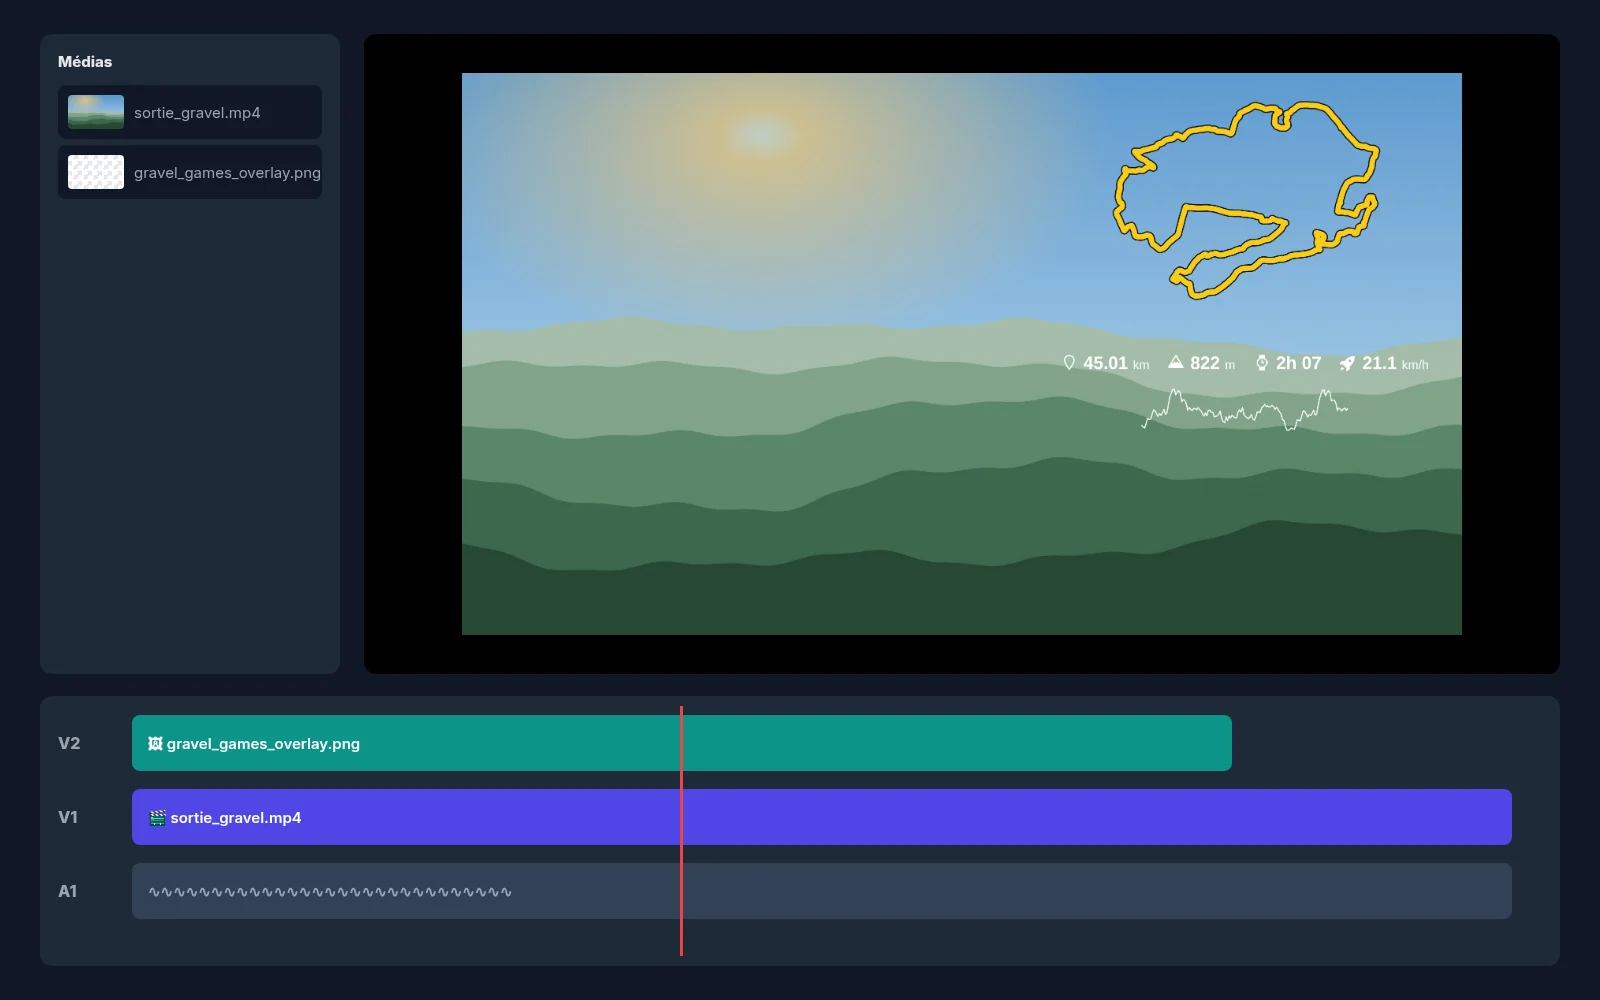Click the yellow route map in the preview
The width and height of the screenshot is (1600, 1000).
tap(1246, 199)
